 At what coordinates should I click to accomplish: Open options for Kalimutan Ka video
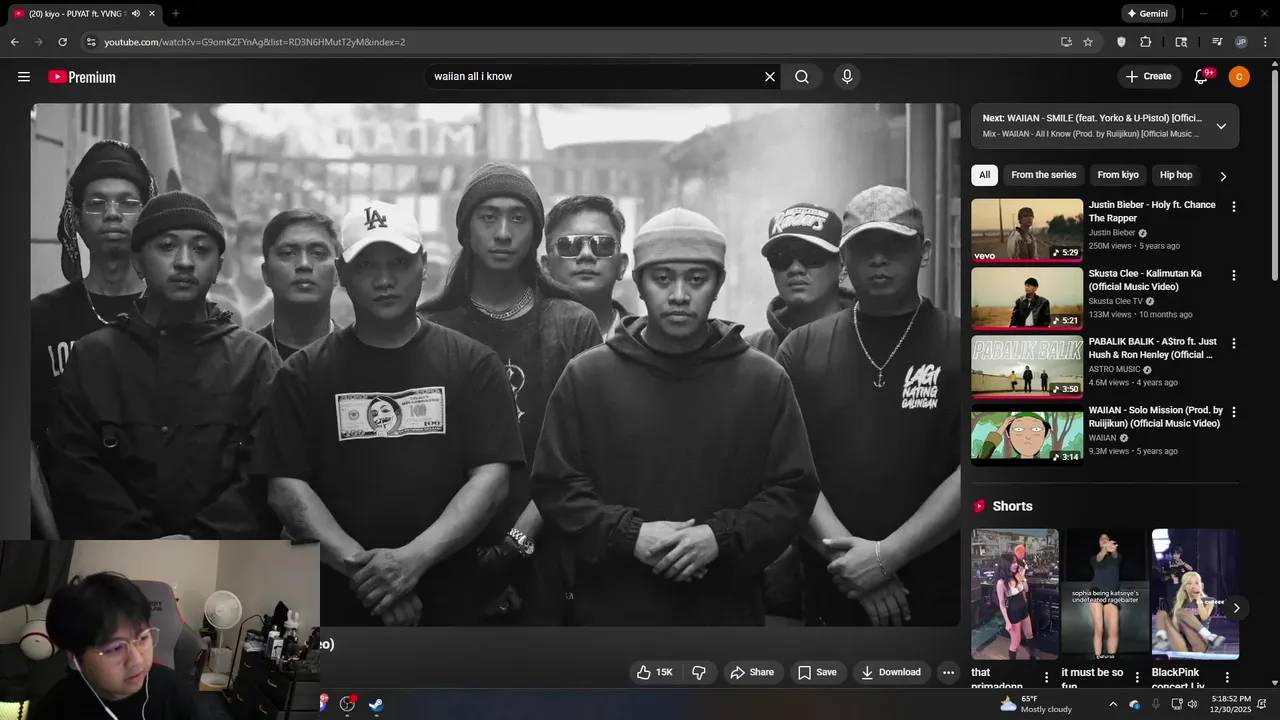(x=1233, y=275)
